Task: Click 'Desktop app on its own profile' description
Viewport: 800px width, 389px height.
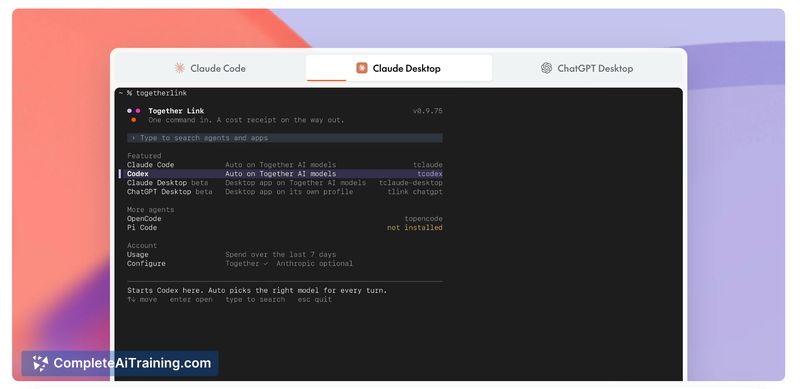Action: click(x=289, y=192)
